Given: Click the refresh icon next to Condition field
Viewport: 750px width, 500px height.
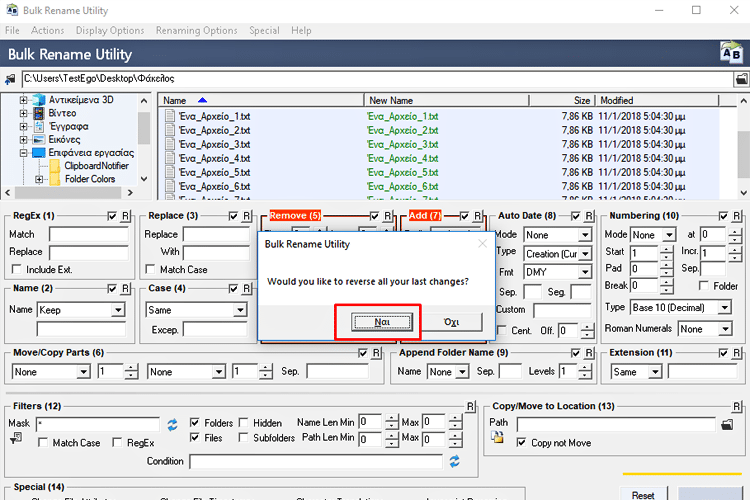Looking at the screenshot, I should [x=454, y=461].
